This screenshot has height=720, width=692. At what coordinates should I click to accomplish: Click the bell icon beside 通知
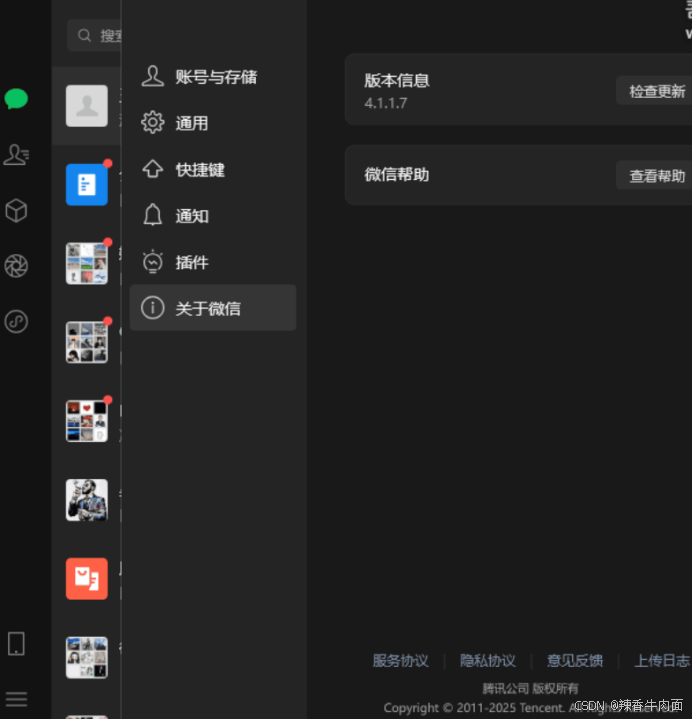tap(152, 215)
